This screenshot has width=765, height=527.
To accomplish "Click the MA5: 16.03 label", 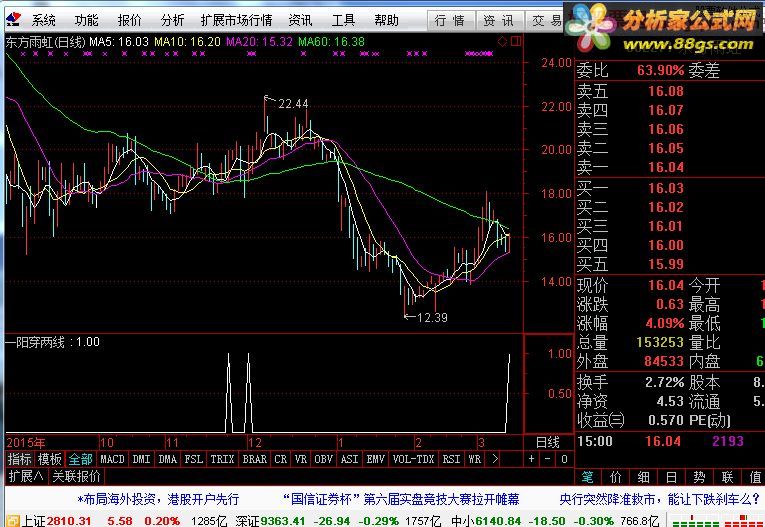I will tap(119, 42).
